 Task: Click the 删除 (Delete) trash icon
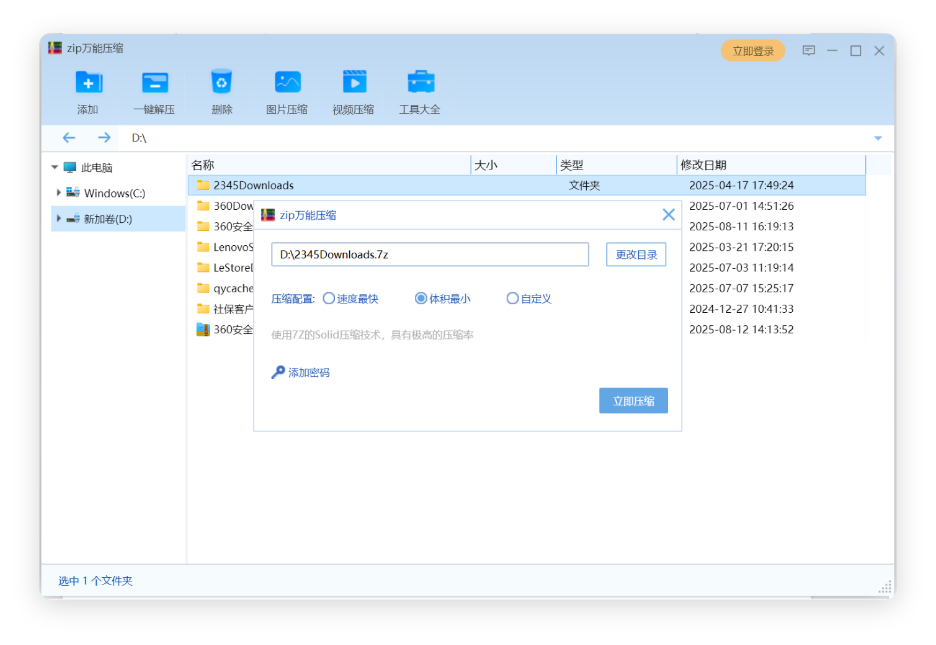pyautogui.click(x=221, y=83)
